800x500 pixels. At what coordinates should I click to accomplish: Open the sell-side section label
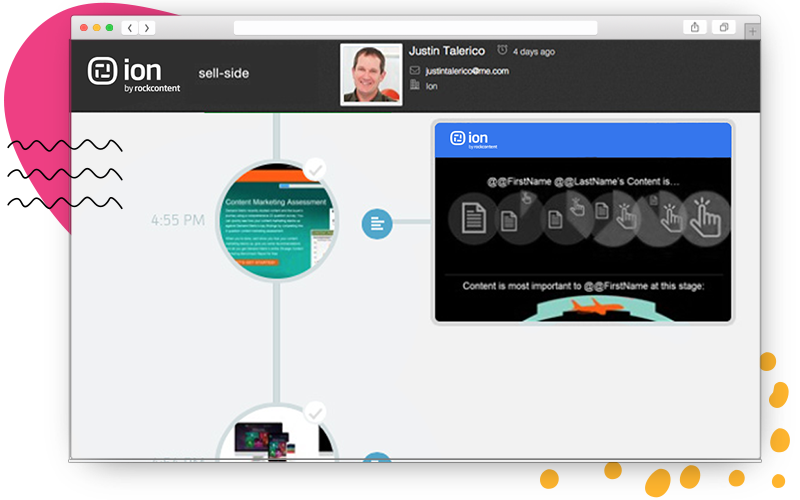click(223, 73)
